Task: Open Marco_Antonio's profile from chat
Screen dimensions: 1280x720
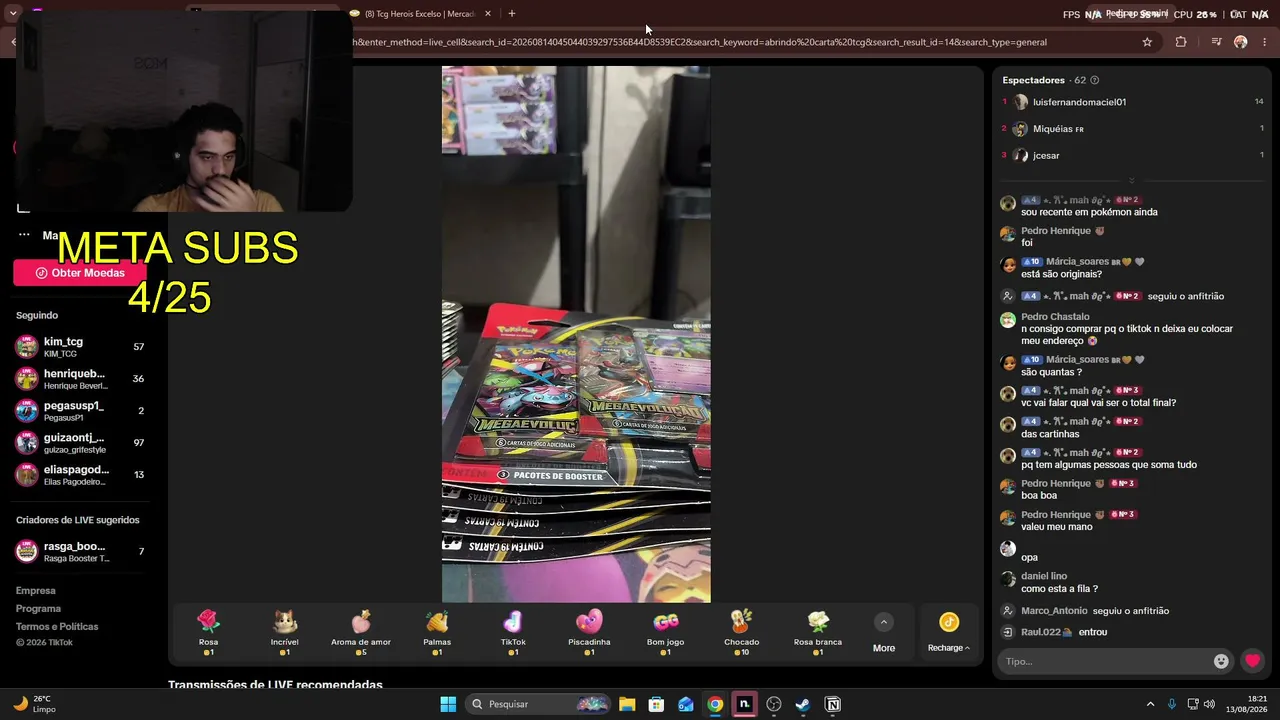Action: tap(1054, 611)
